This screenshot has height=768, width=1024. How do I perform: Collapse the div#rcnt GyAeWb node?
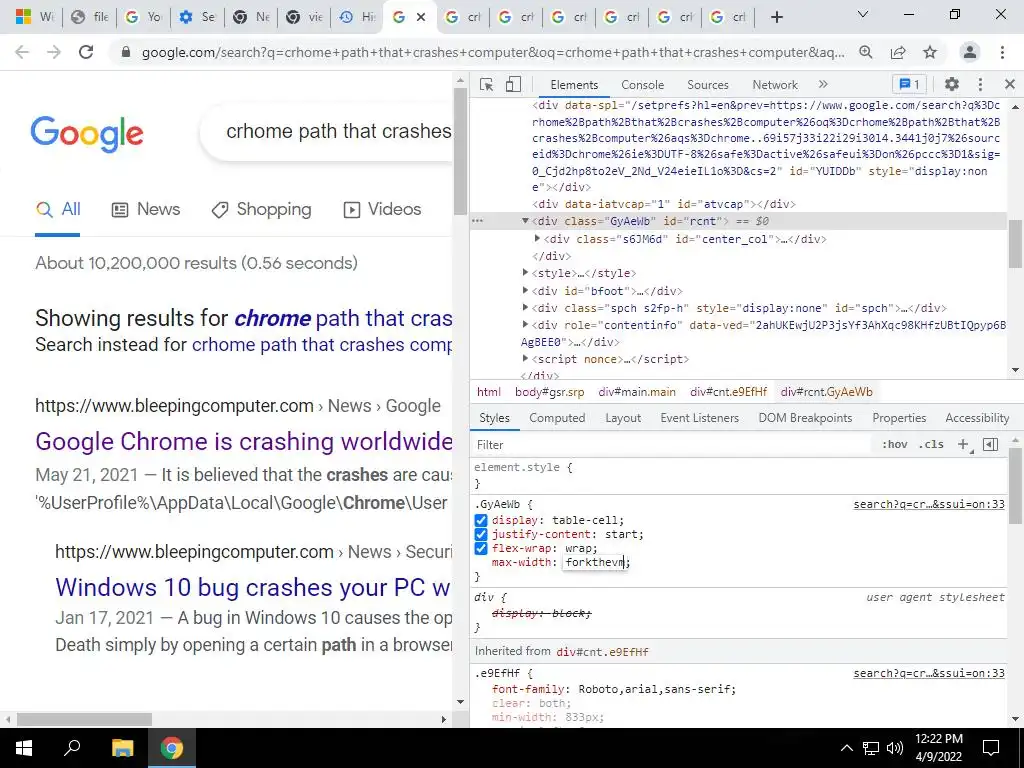click(525, 221)
